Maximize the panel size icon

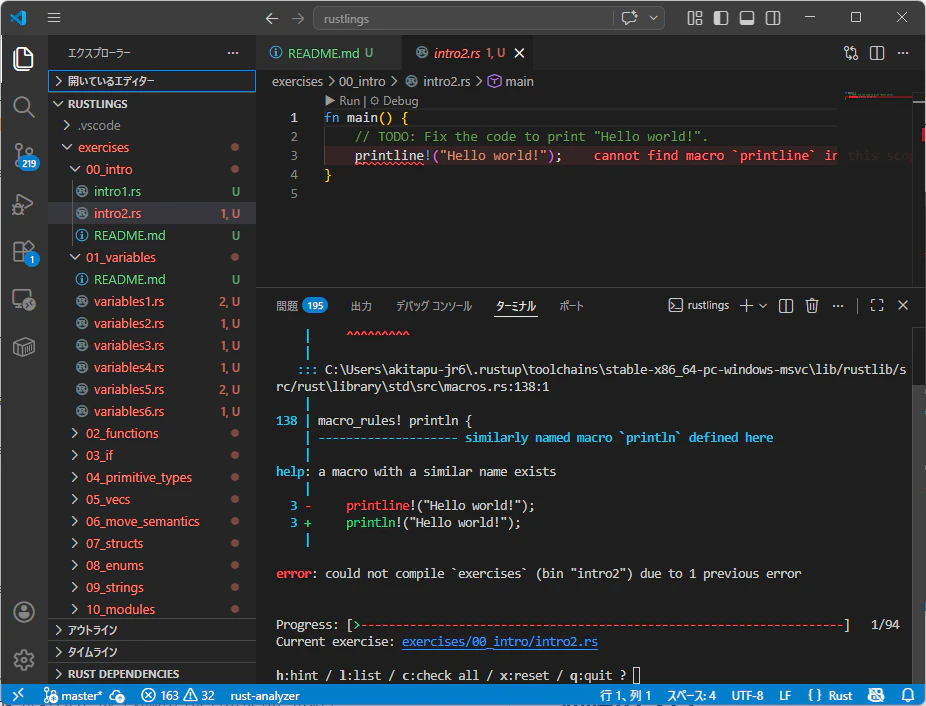point(877,305)
